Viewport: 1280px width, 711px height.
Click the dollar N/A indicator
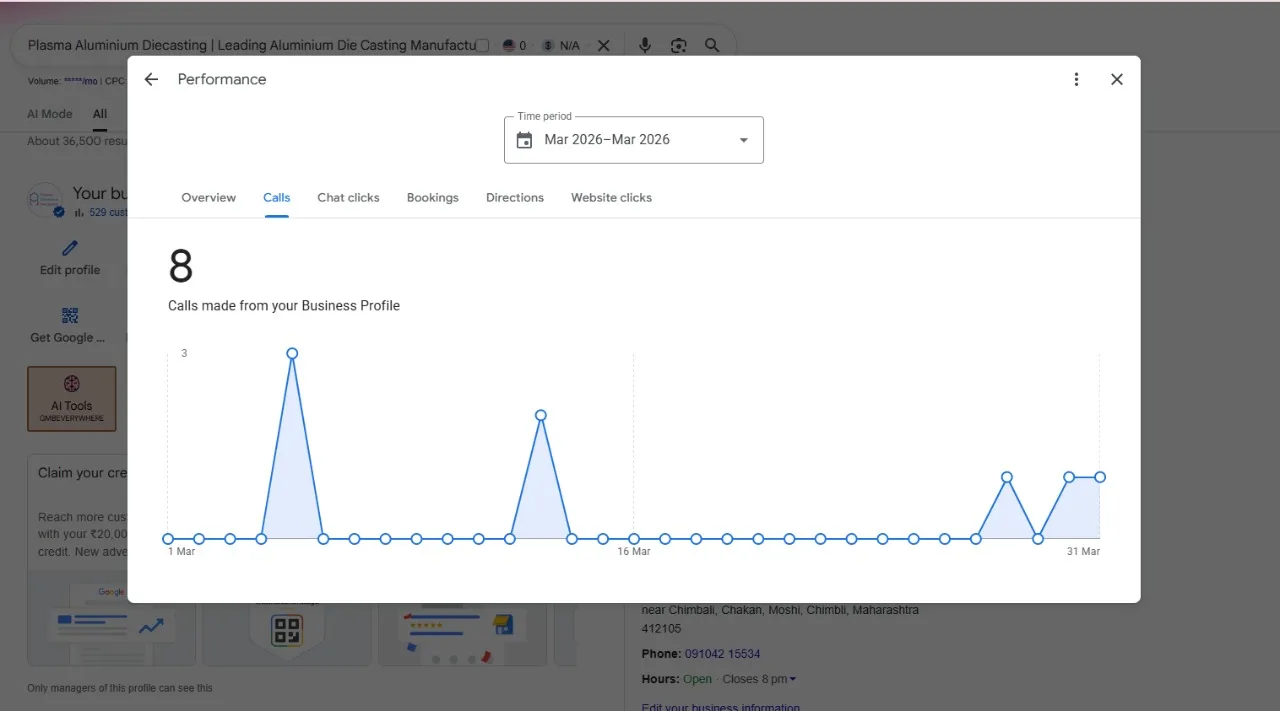pyautogui.click(x=561, y=46)
